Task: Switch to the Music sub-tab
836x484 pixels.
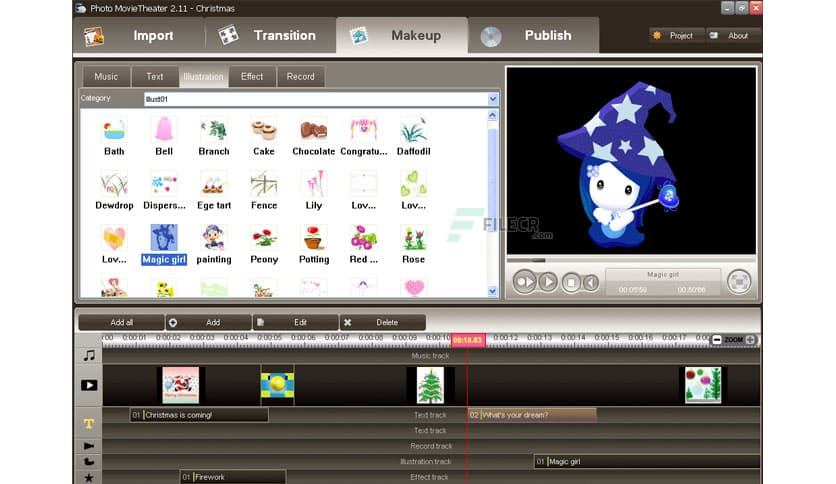Action: click(x=106, y=77)
